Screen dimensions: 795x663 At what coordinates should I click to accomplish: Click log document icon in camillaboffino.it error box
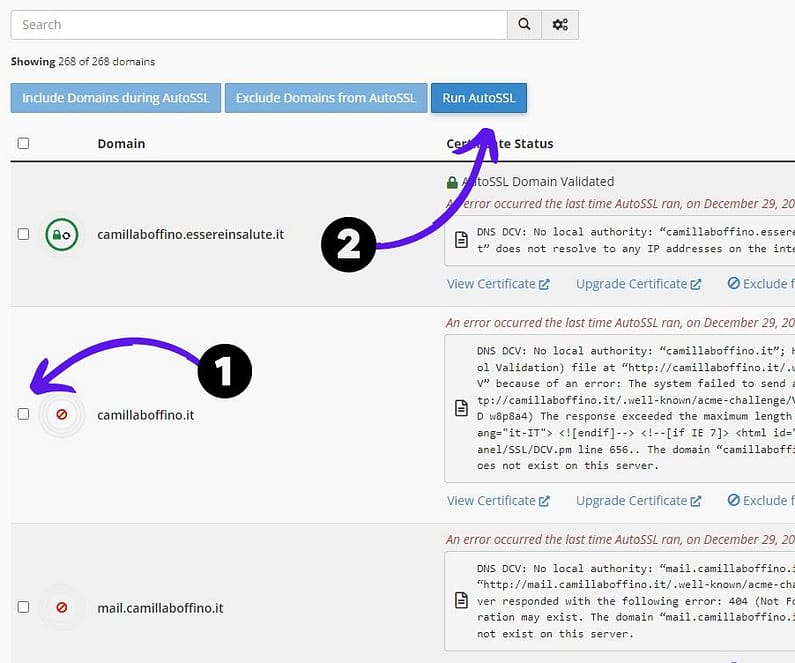[x=461, y=408]
